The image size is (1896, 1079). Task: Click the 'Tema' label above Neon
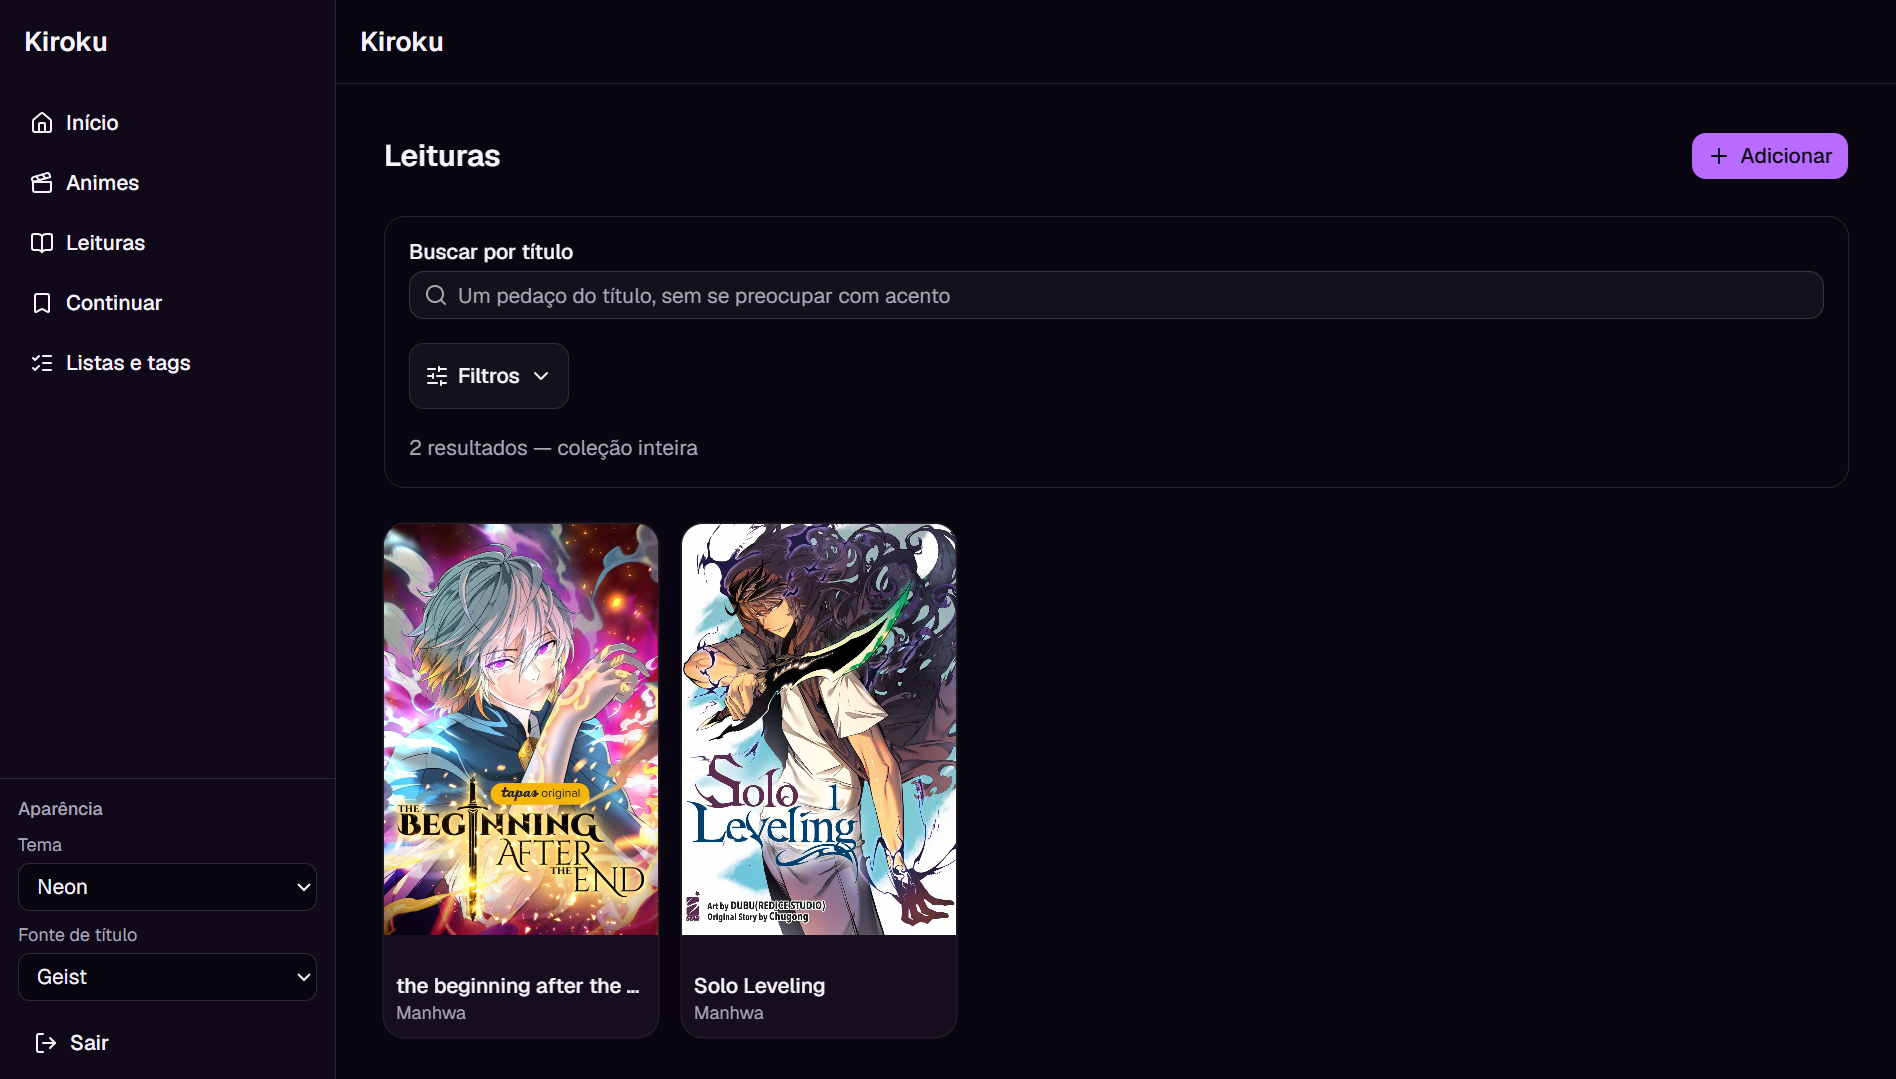40,845
